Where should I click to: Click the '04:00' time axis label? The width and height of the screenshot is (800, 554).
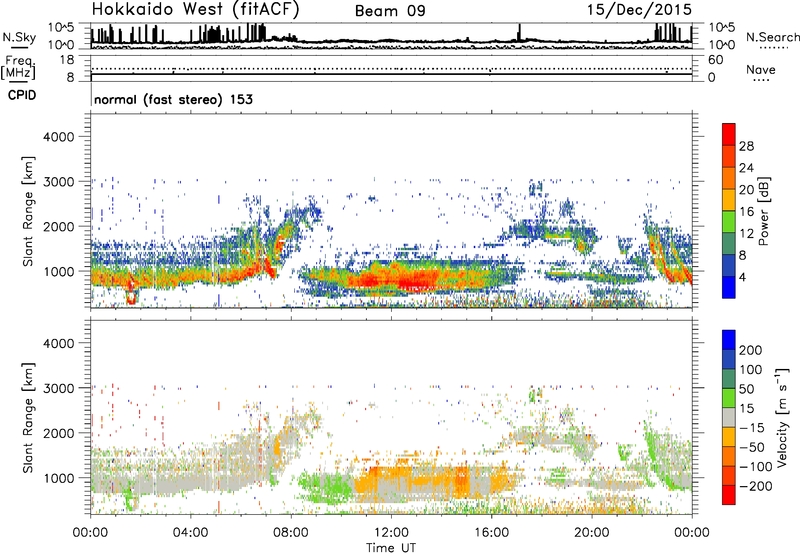tap(191, 533)
